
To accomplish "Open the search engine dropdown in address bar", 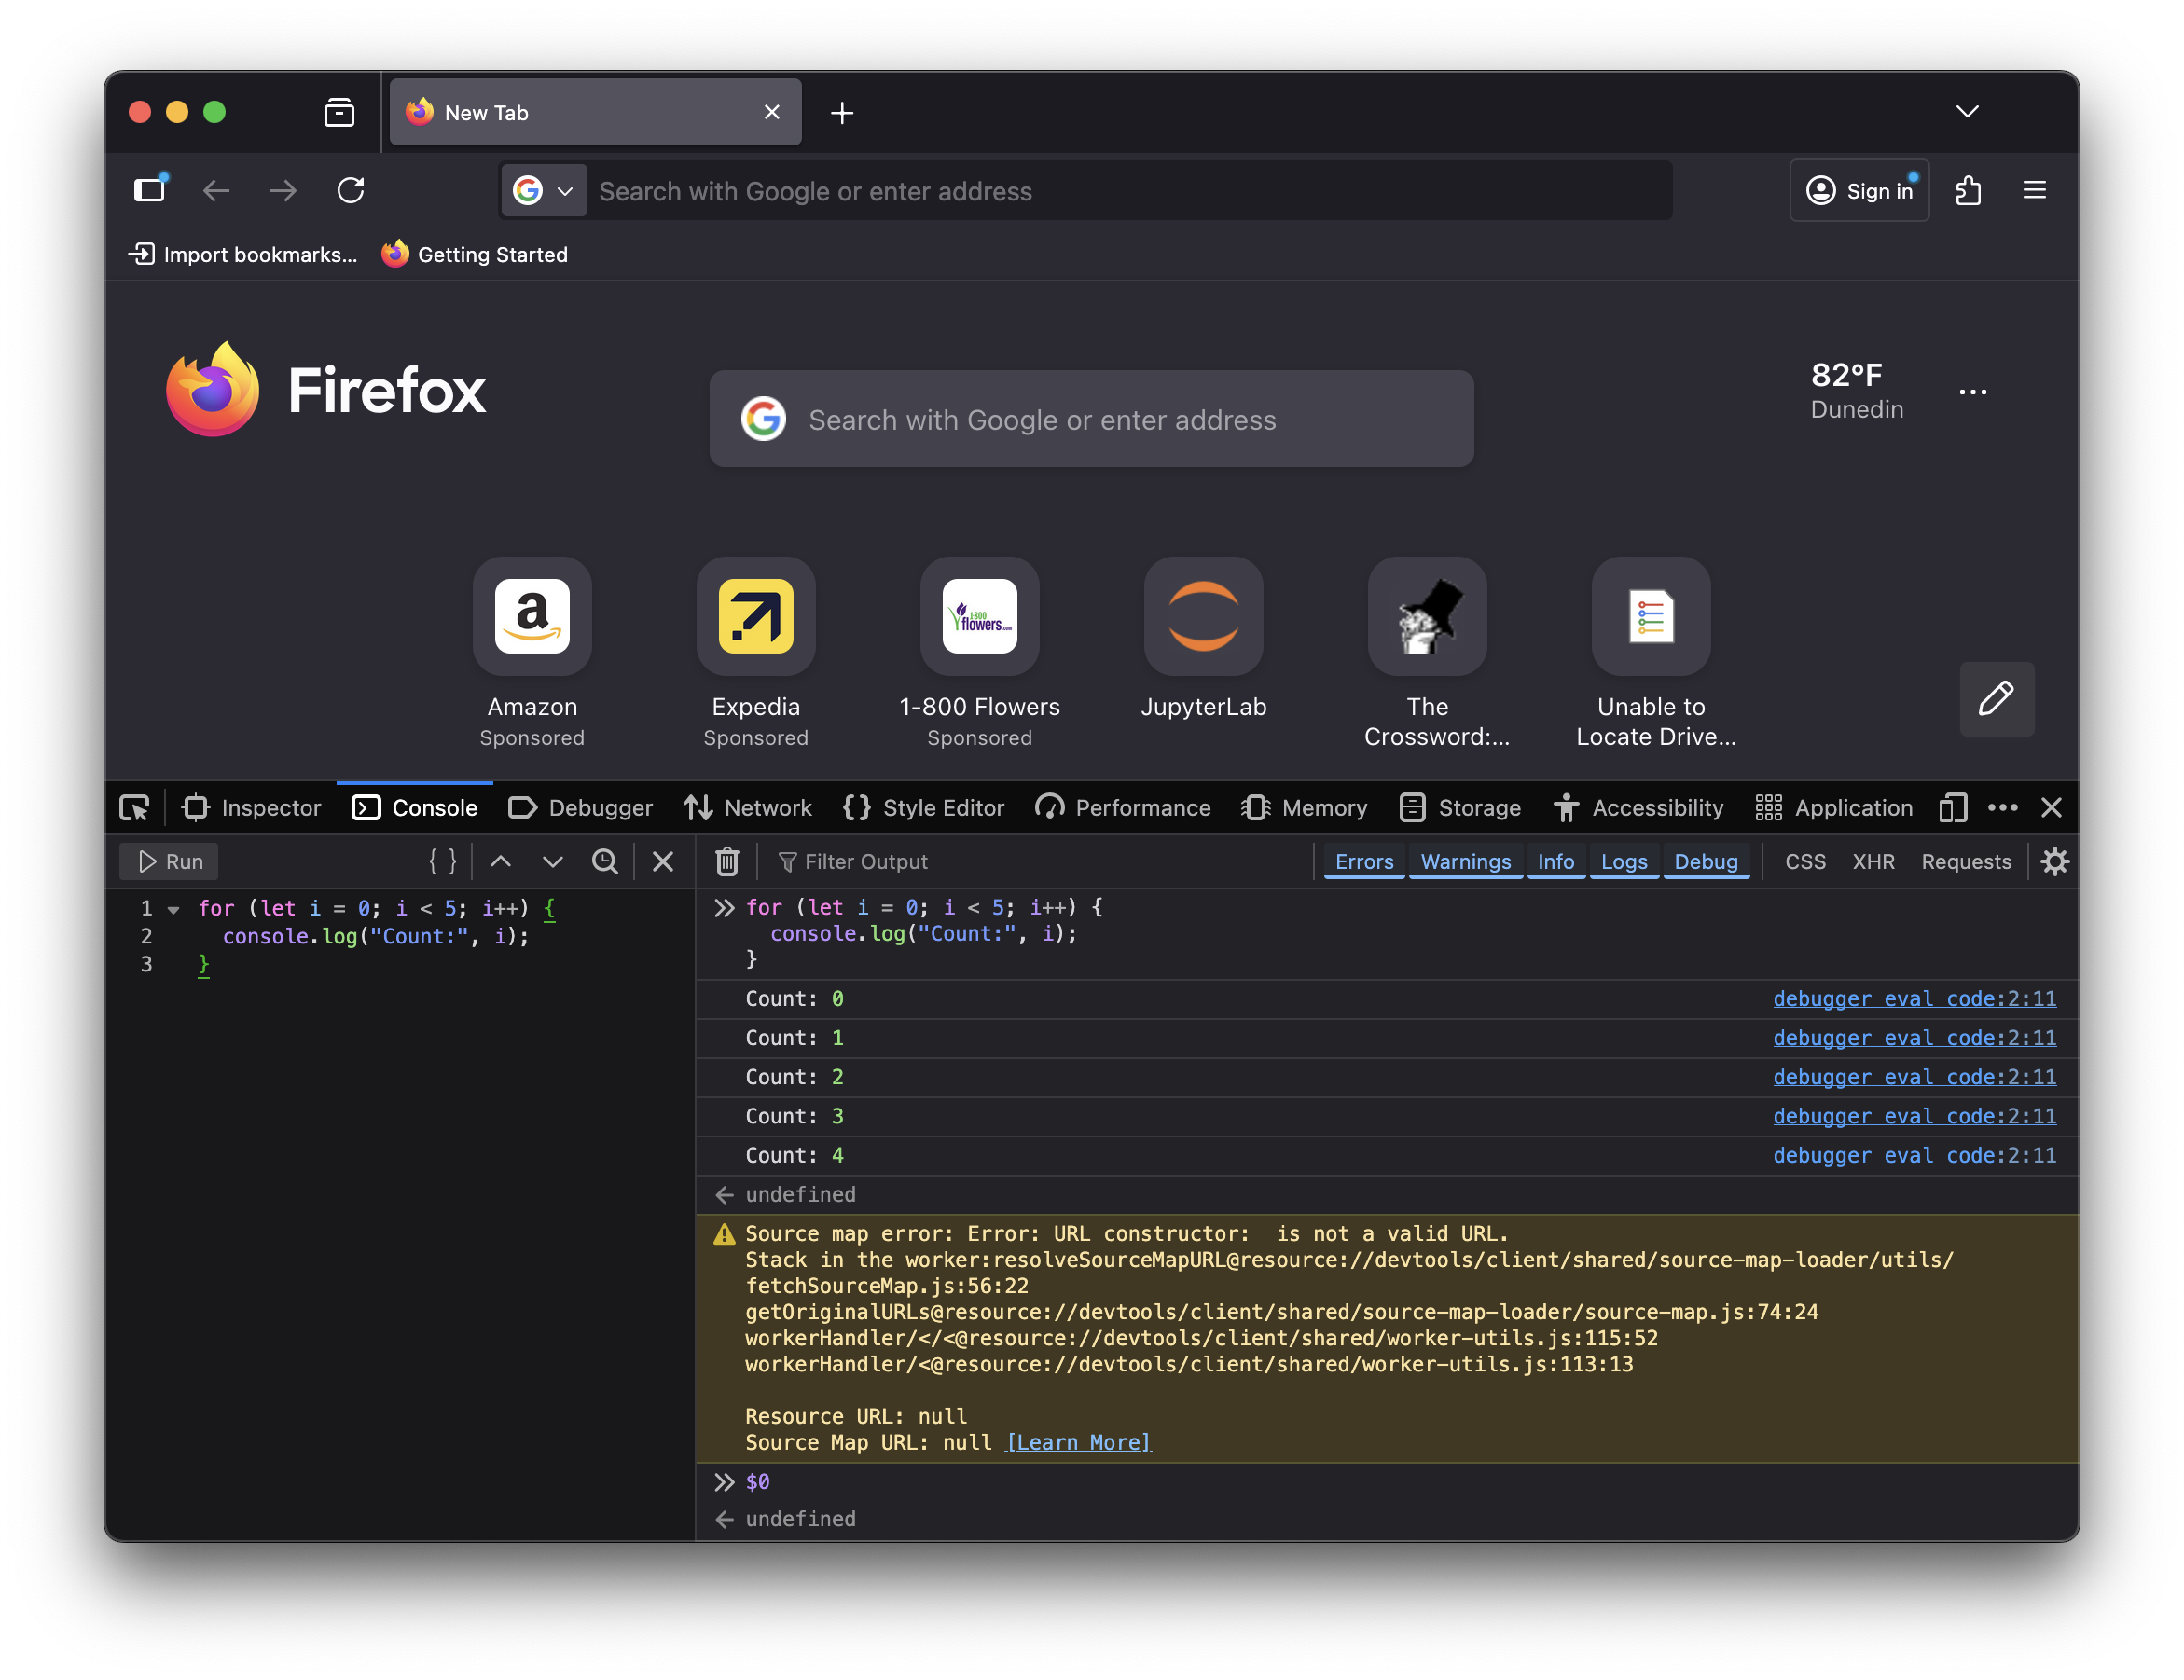I will click(544, 190).
